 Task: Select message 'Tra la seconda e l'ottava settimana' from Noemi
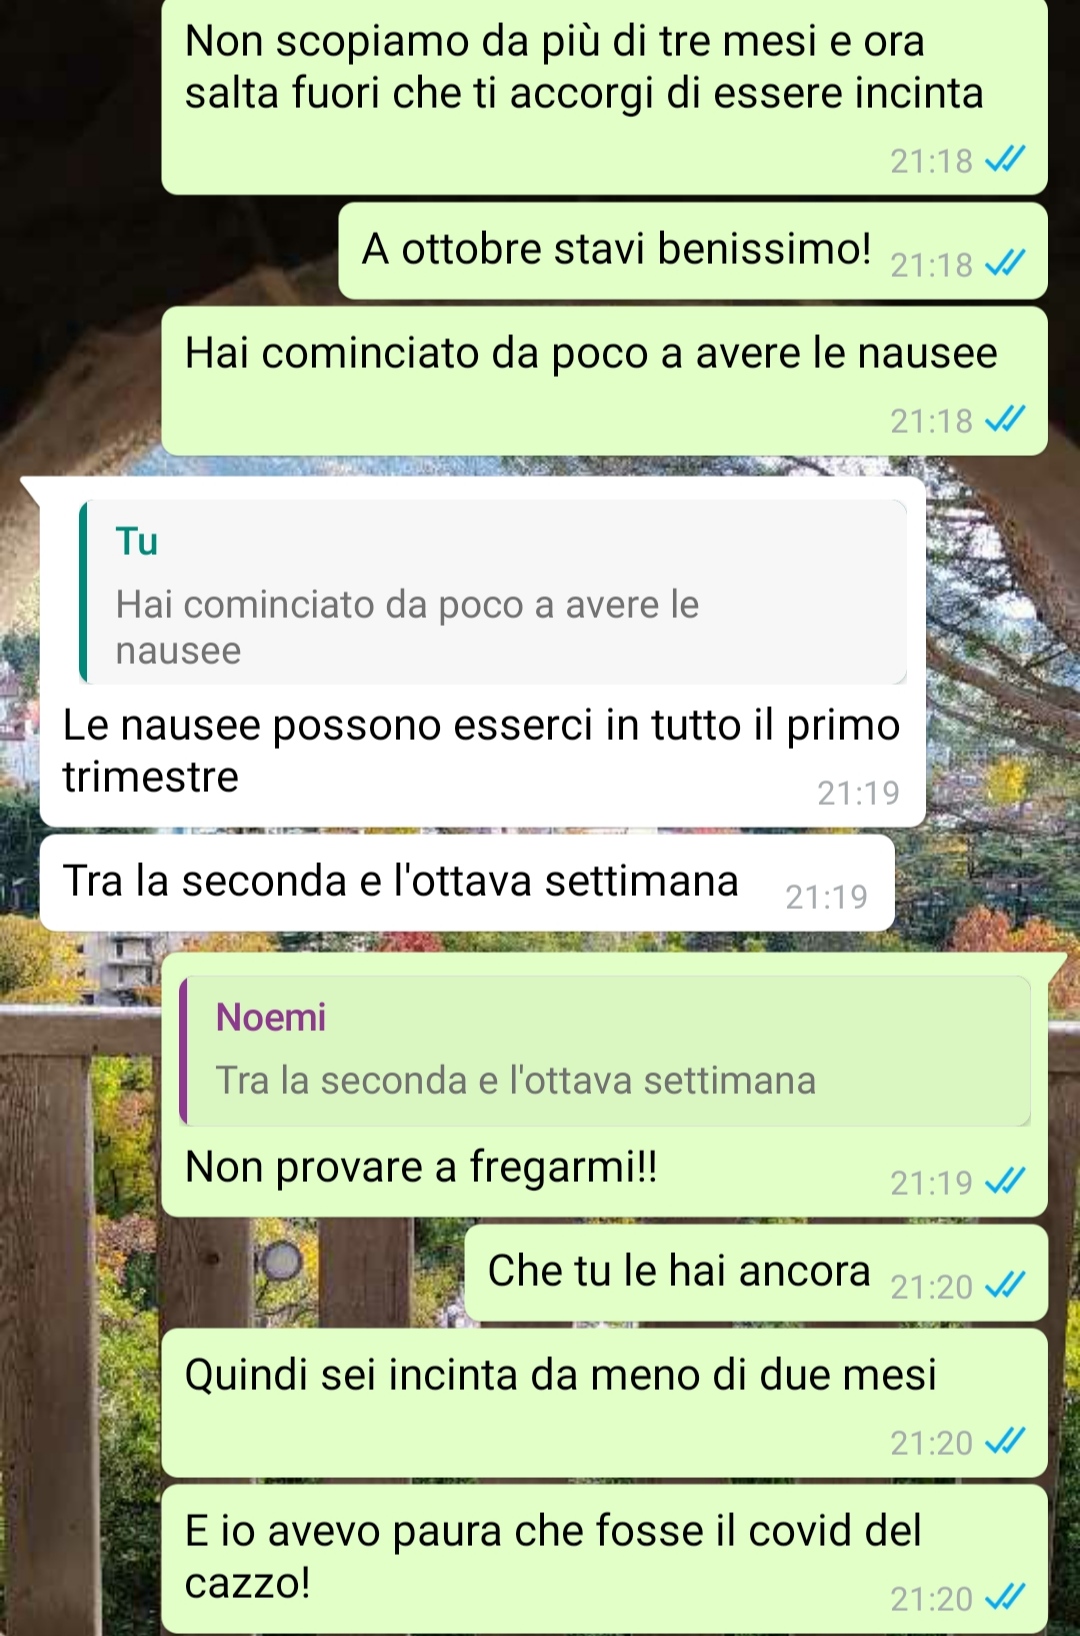pos(467,883)
